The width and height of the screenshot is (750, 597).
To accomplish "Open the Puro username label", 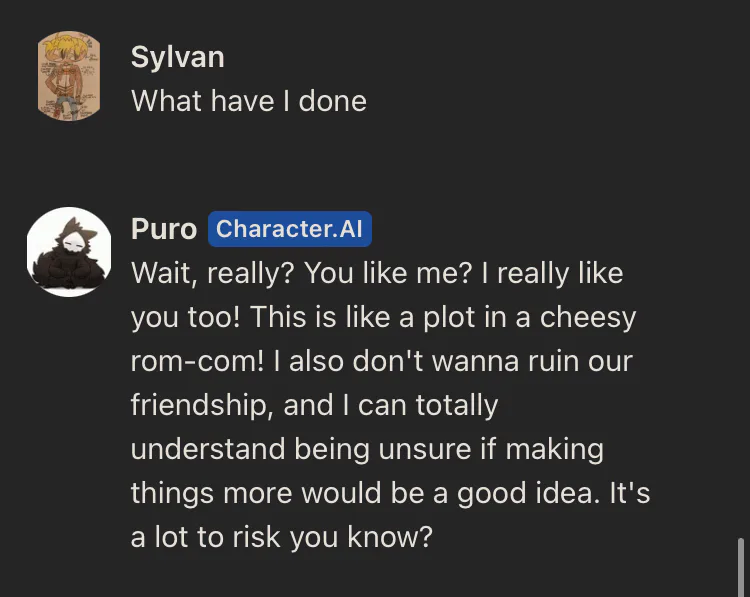I will [x=163, y=230].
